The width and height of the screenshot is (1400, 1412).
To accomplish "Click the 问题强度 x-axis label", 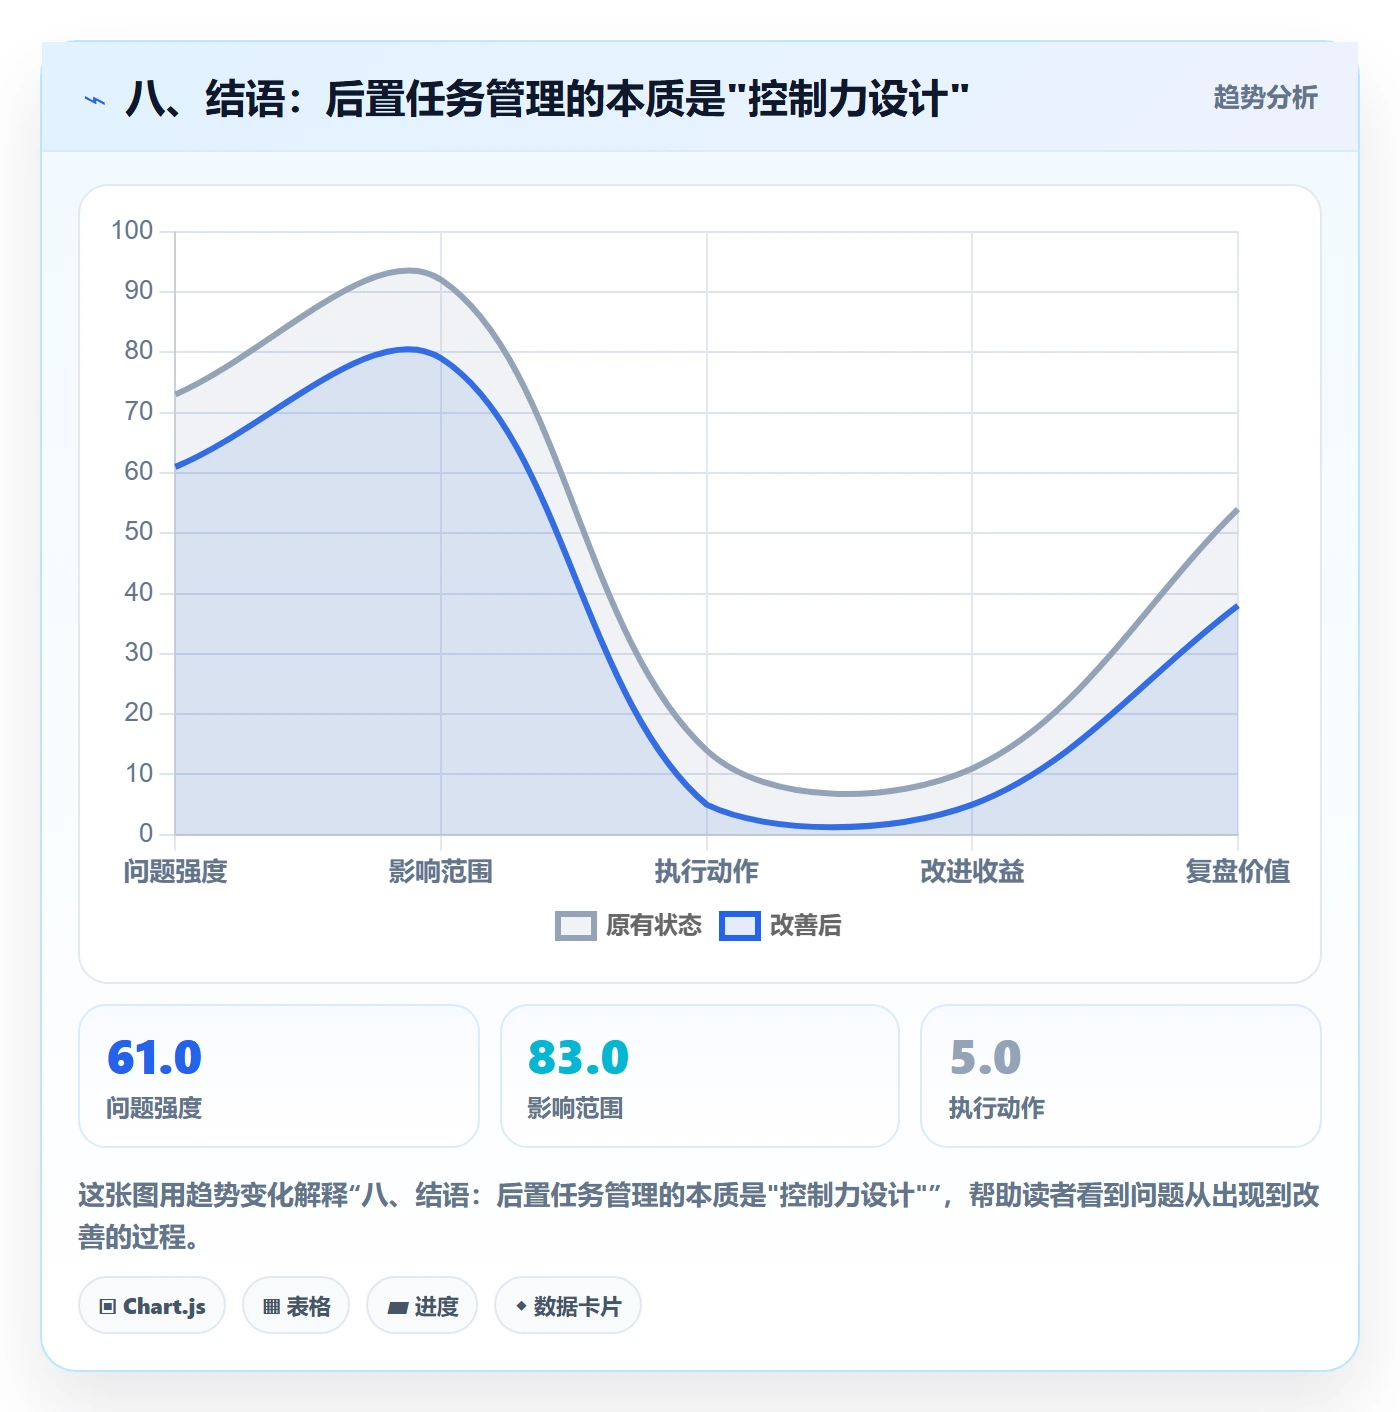I will pyautogui.click(x=176, y=872).
